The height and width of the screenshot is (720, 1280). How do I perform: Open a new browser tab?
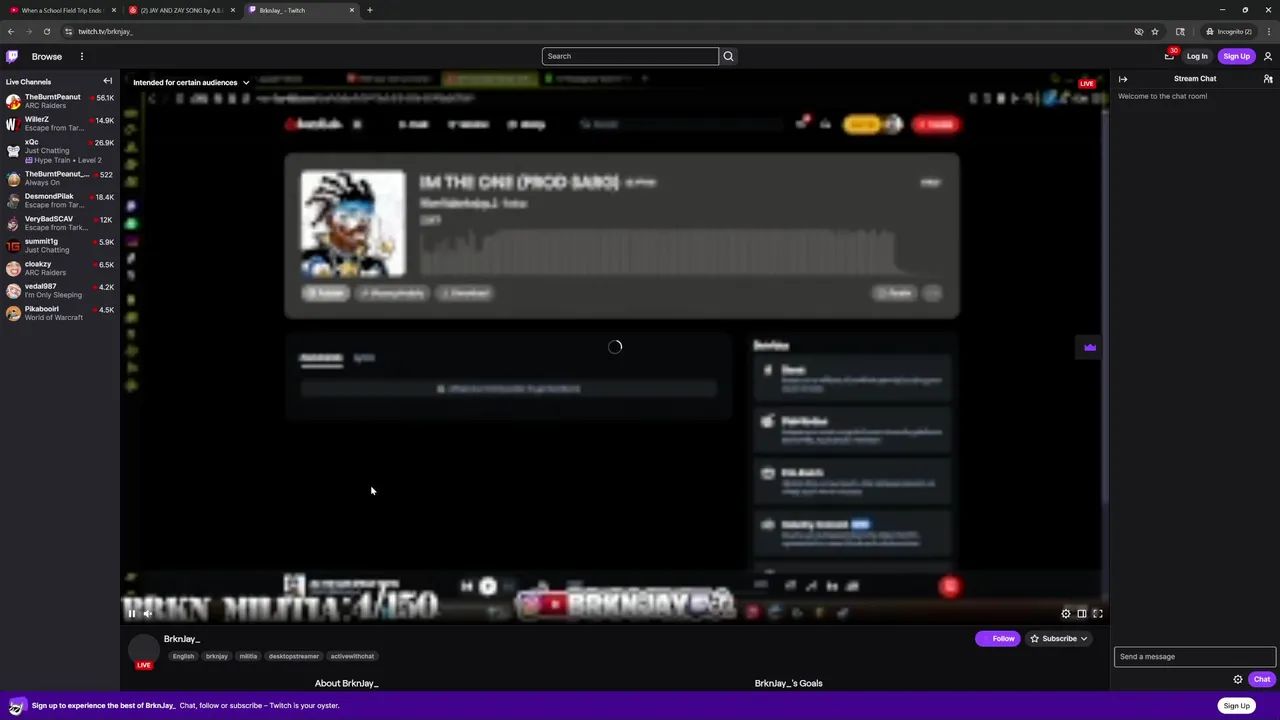click(x=370, y=10)
